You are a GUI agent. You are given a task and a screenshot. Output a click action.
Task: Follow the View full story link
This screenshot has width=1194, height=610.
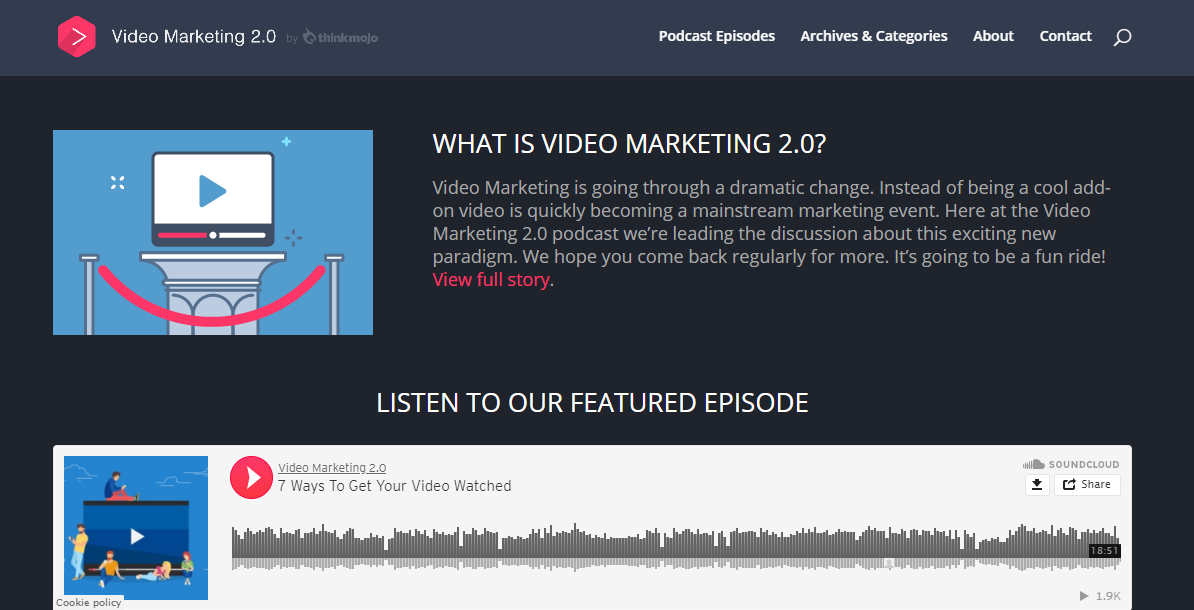click(490, 279)
